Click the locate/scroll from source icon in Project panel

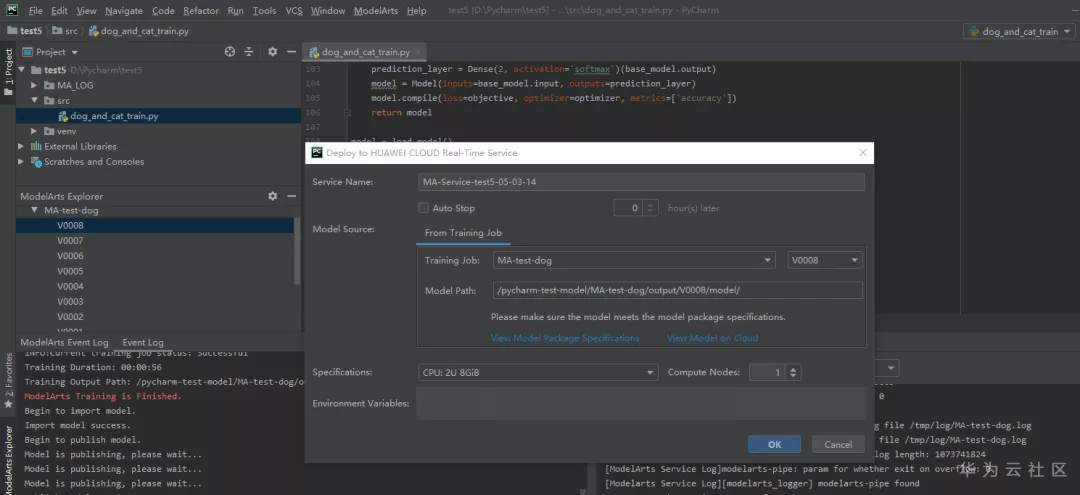(x=230, y=52)
